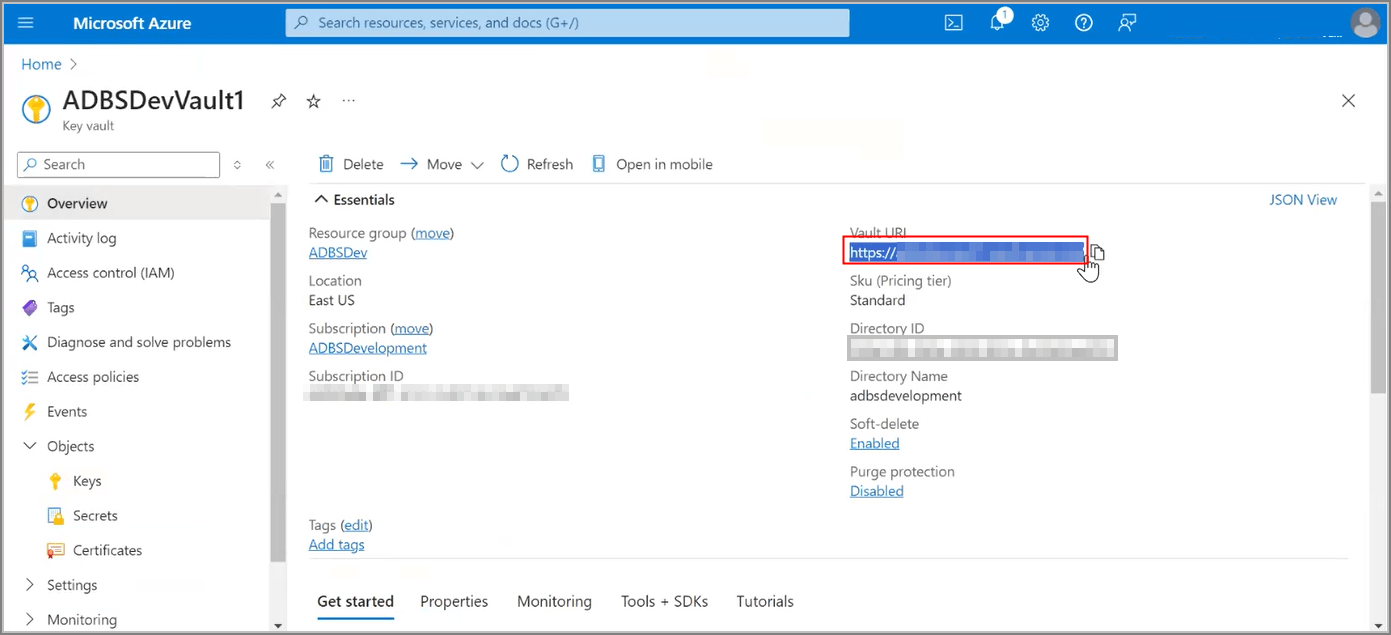The height and width of the screenshot is (635, 1391).
Task: Open the Move dropdown
Action: click(x=477, y=163)
